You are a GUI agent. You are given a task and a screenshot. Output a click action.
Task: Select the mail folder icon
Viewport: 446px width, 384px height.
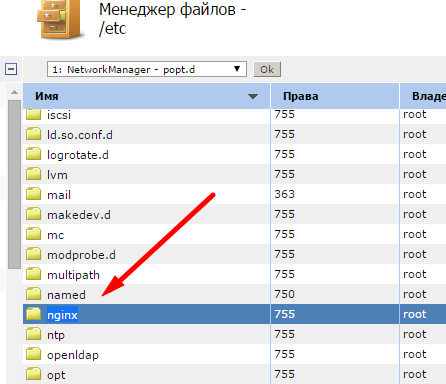(x=33, y=194)
